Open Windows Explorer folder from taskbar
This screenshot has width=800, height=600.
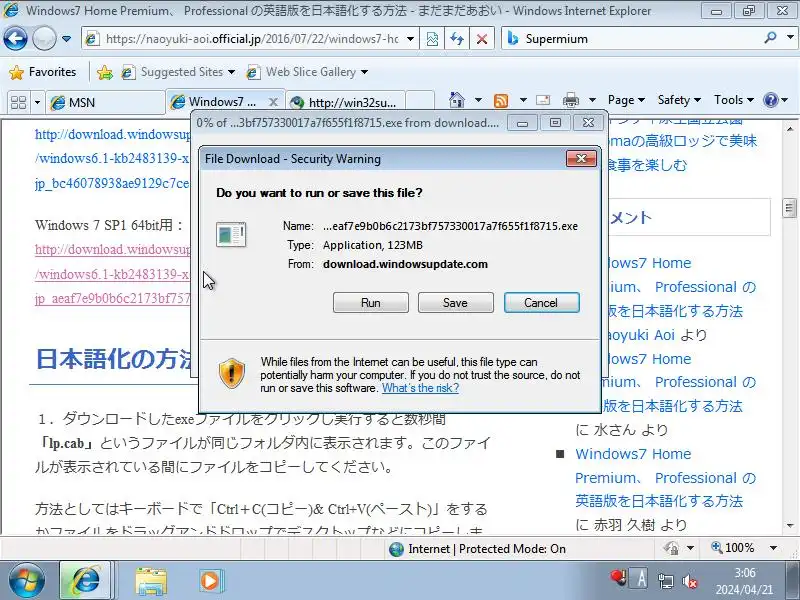(151, 581)
